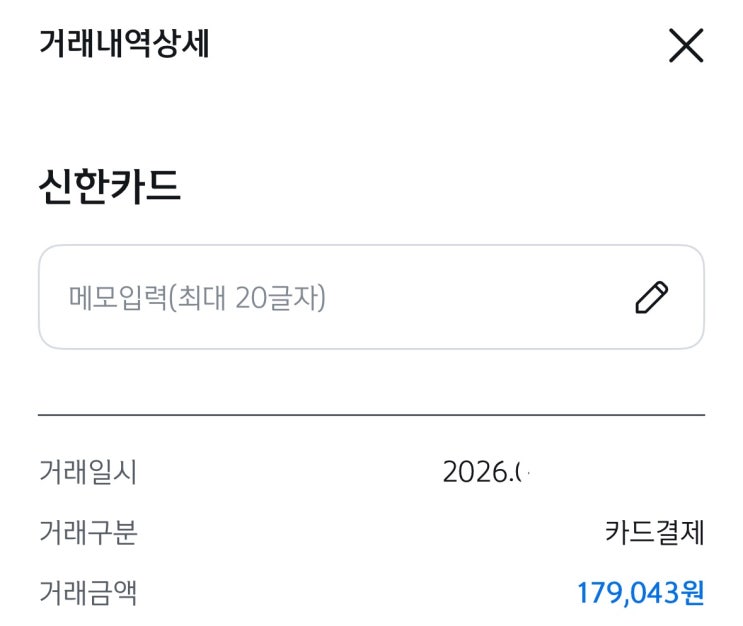Screen dimensions: 743x626
Task: Click the 메모입력(최대 20글자) placeholder text
Action: point(198,298)
